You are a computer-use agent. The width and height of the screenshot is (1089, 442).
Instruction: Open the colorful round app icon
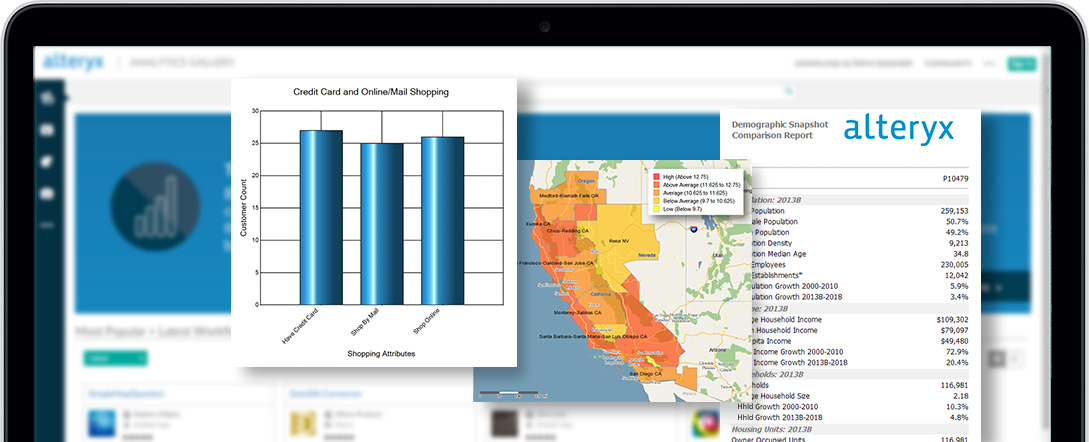pyautogui.click(x=706, y=423)
